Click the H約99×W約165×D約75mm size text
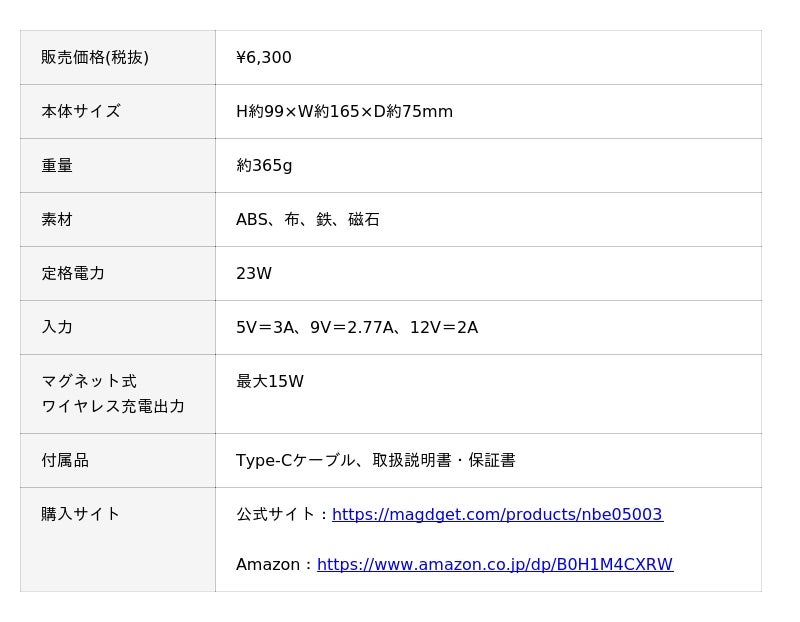The image size is (800, 622). coord(344,111)
